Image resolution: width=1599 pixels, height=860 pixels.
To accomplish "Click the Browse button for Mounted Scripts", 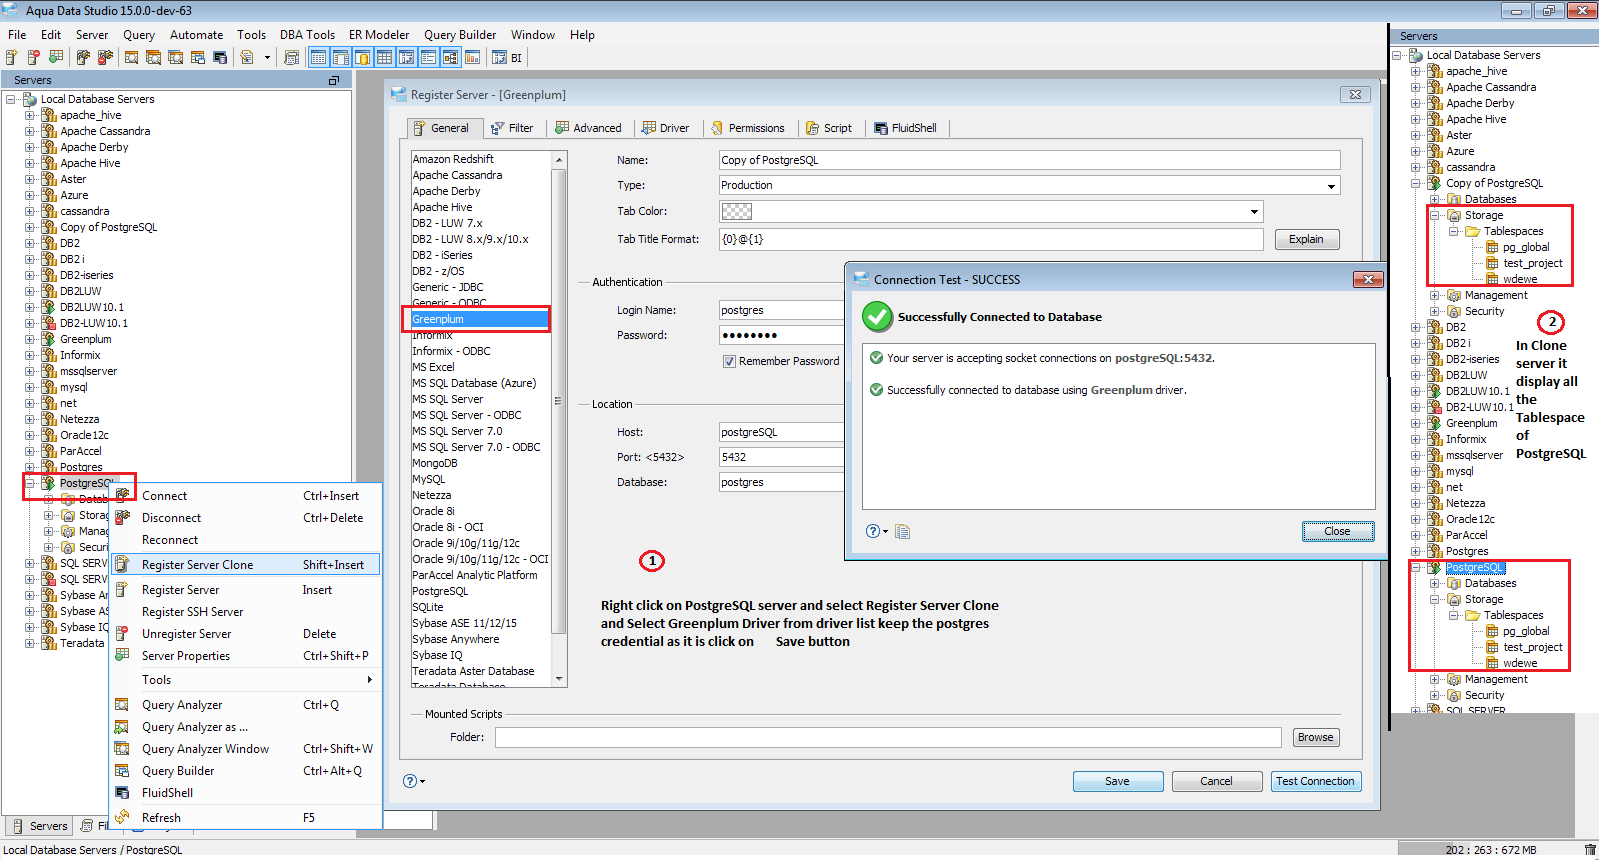I will [x=1315, y=737].
